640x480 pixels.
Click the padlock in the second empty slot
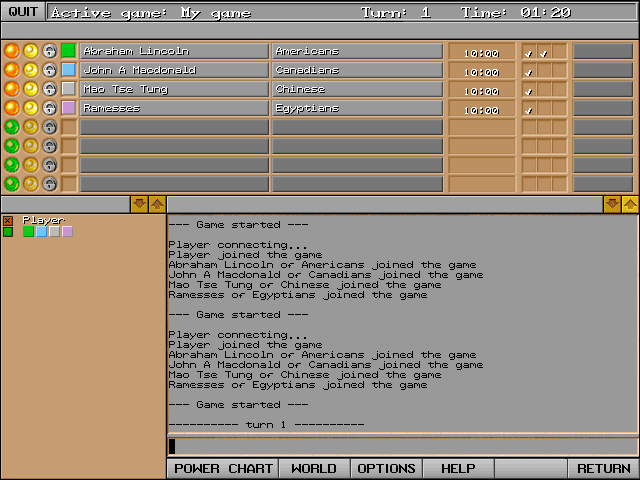pyautogui.click(x=50, y=146)
